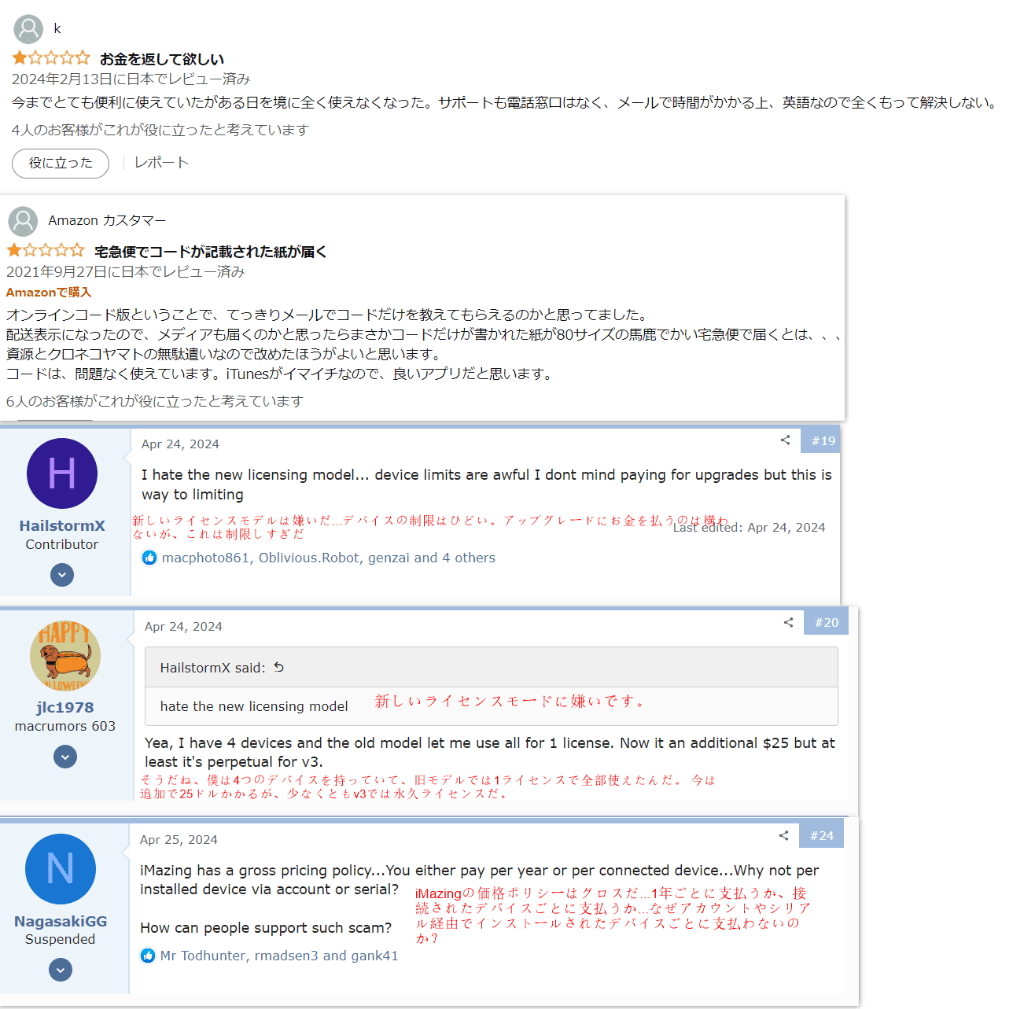Show the 4 others who liked
1024x1009 pixels.
[x=468, y=558]
